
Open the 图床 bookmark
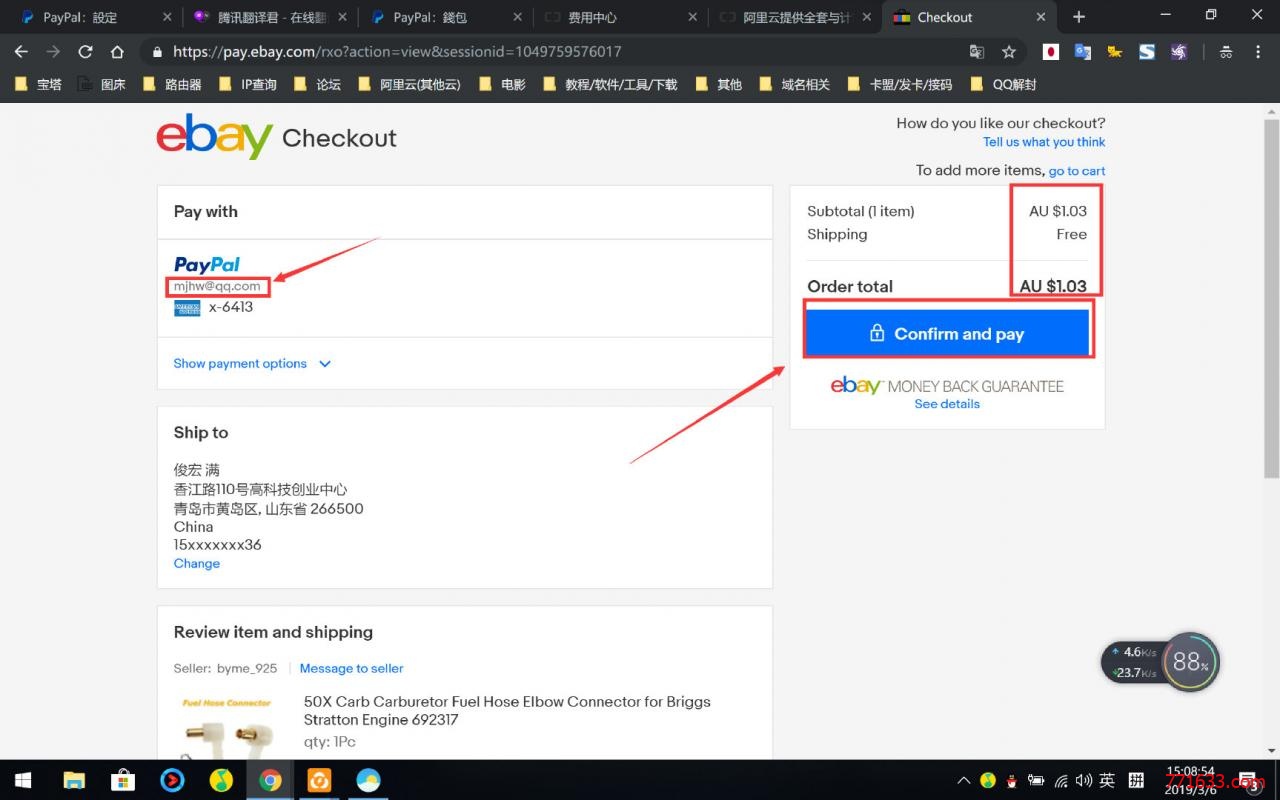pyautogui.click(x=101, y=85)
